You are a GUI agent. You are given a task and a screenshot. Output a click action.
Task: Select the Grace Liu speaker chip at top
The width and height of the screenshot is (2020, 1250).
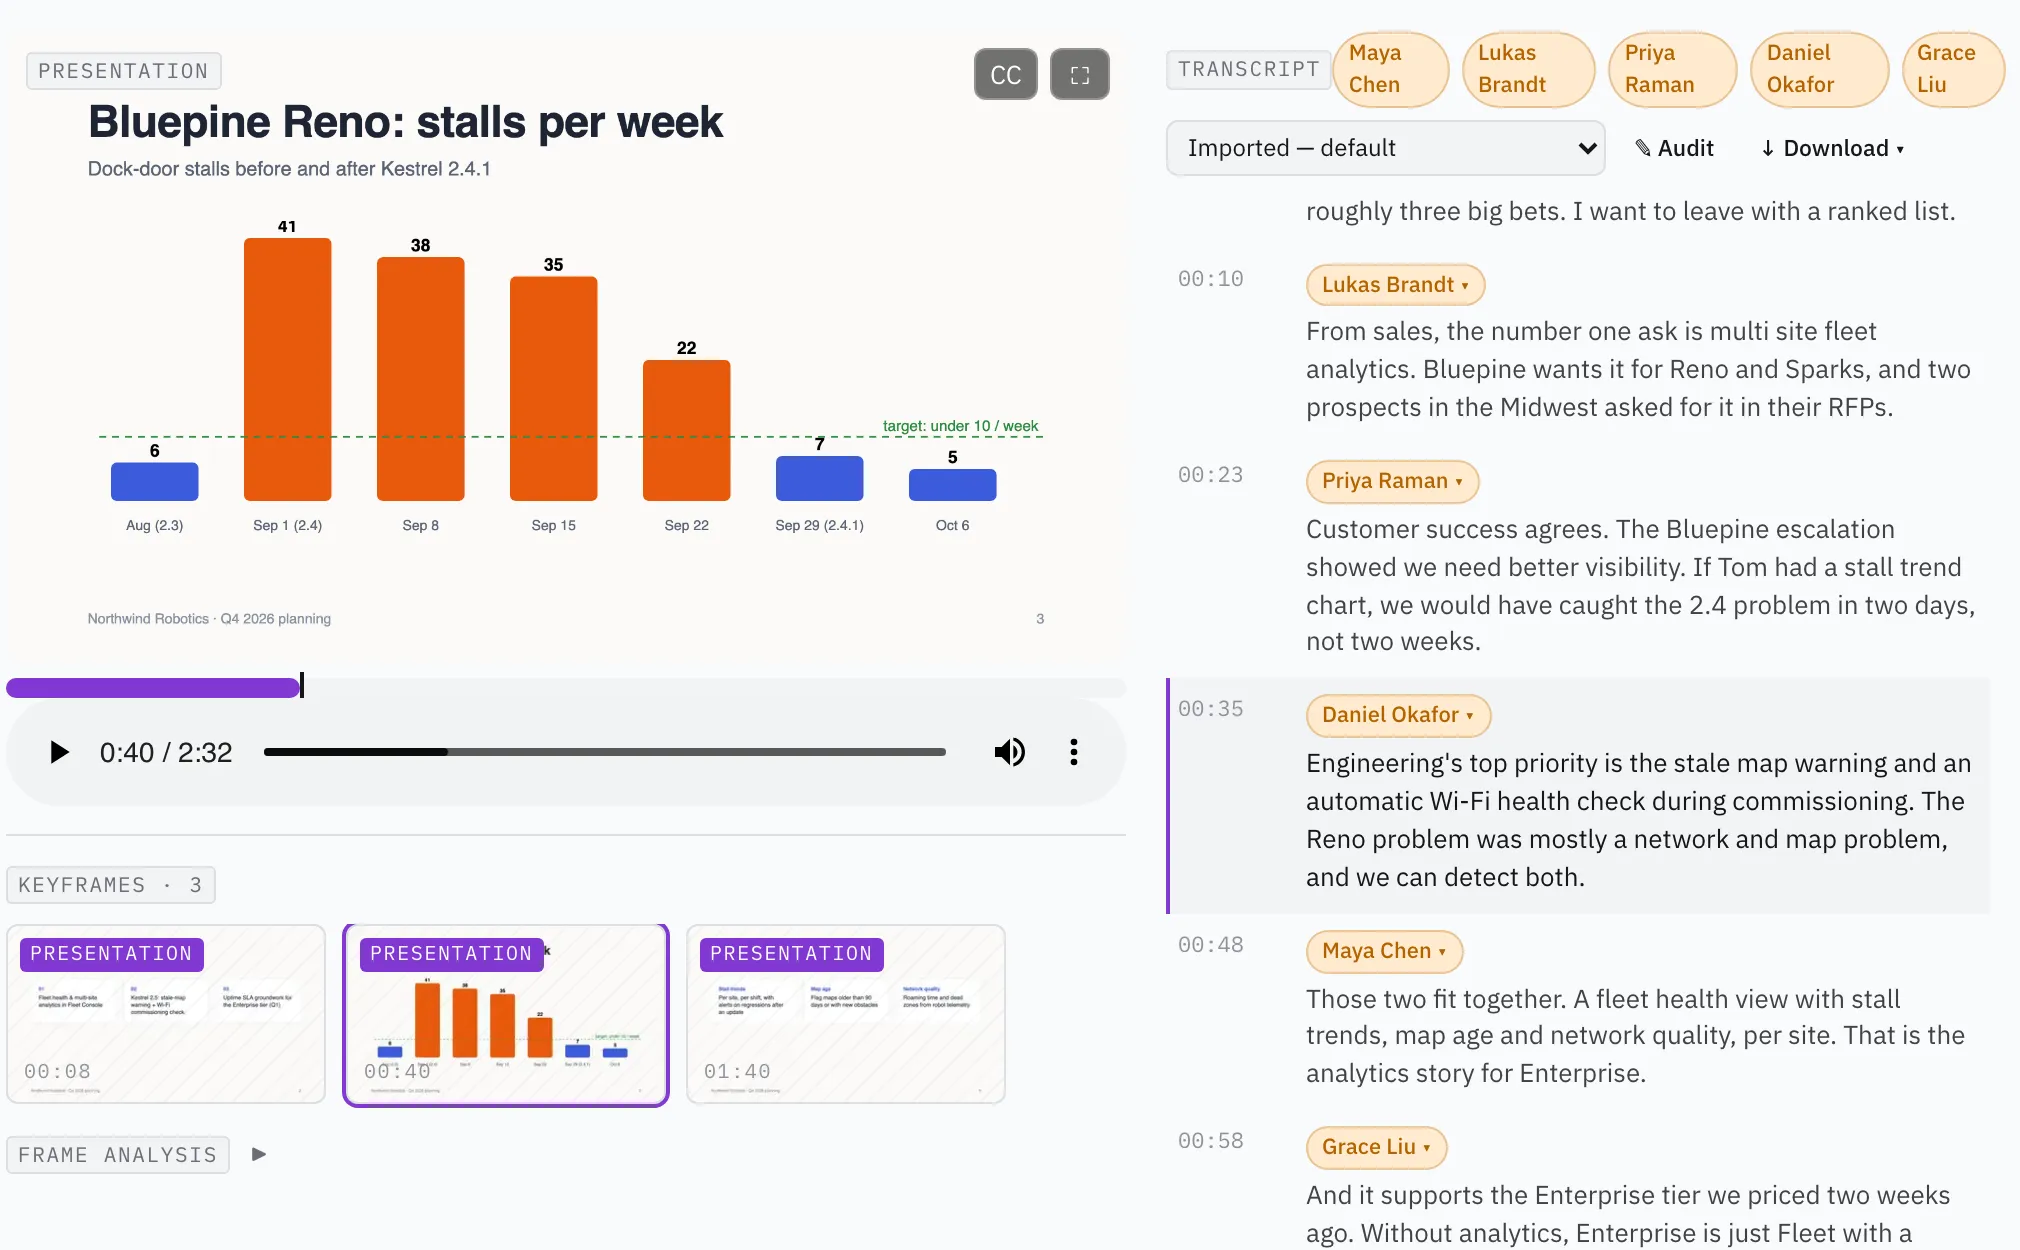[x=1952, y=69]
